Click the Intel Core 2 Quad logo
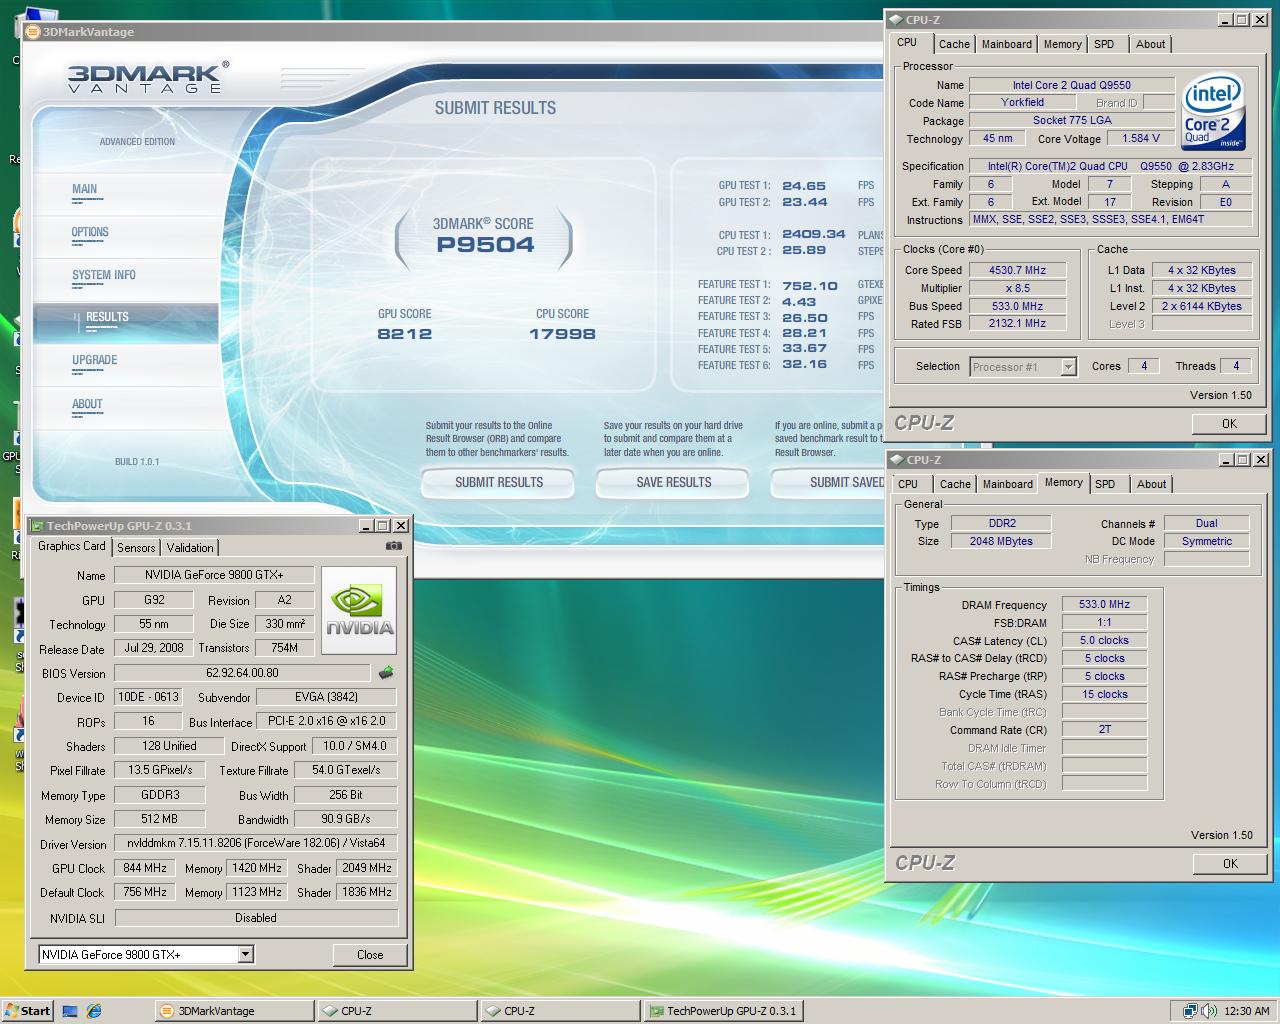The image size is (1280, 1024). click(1213, 113)
